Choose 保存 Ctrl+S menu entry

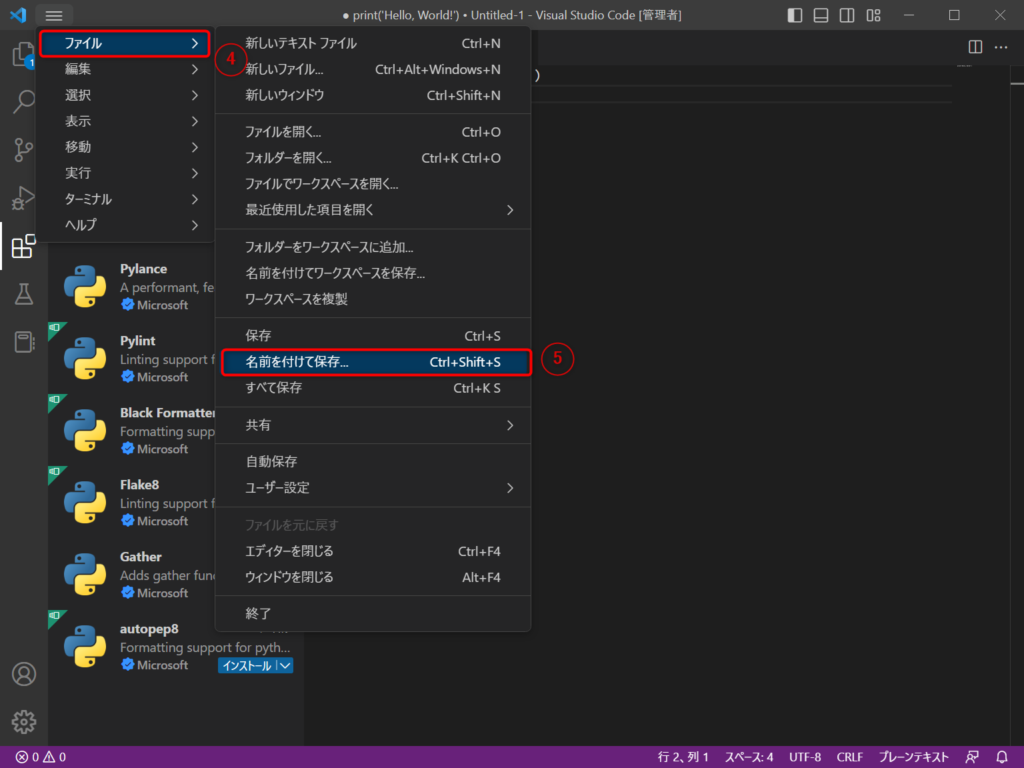pos(373,336)
